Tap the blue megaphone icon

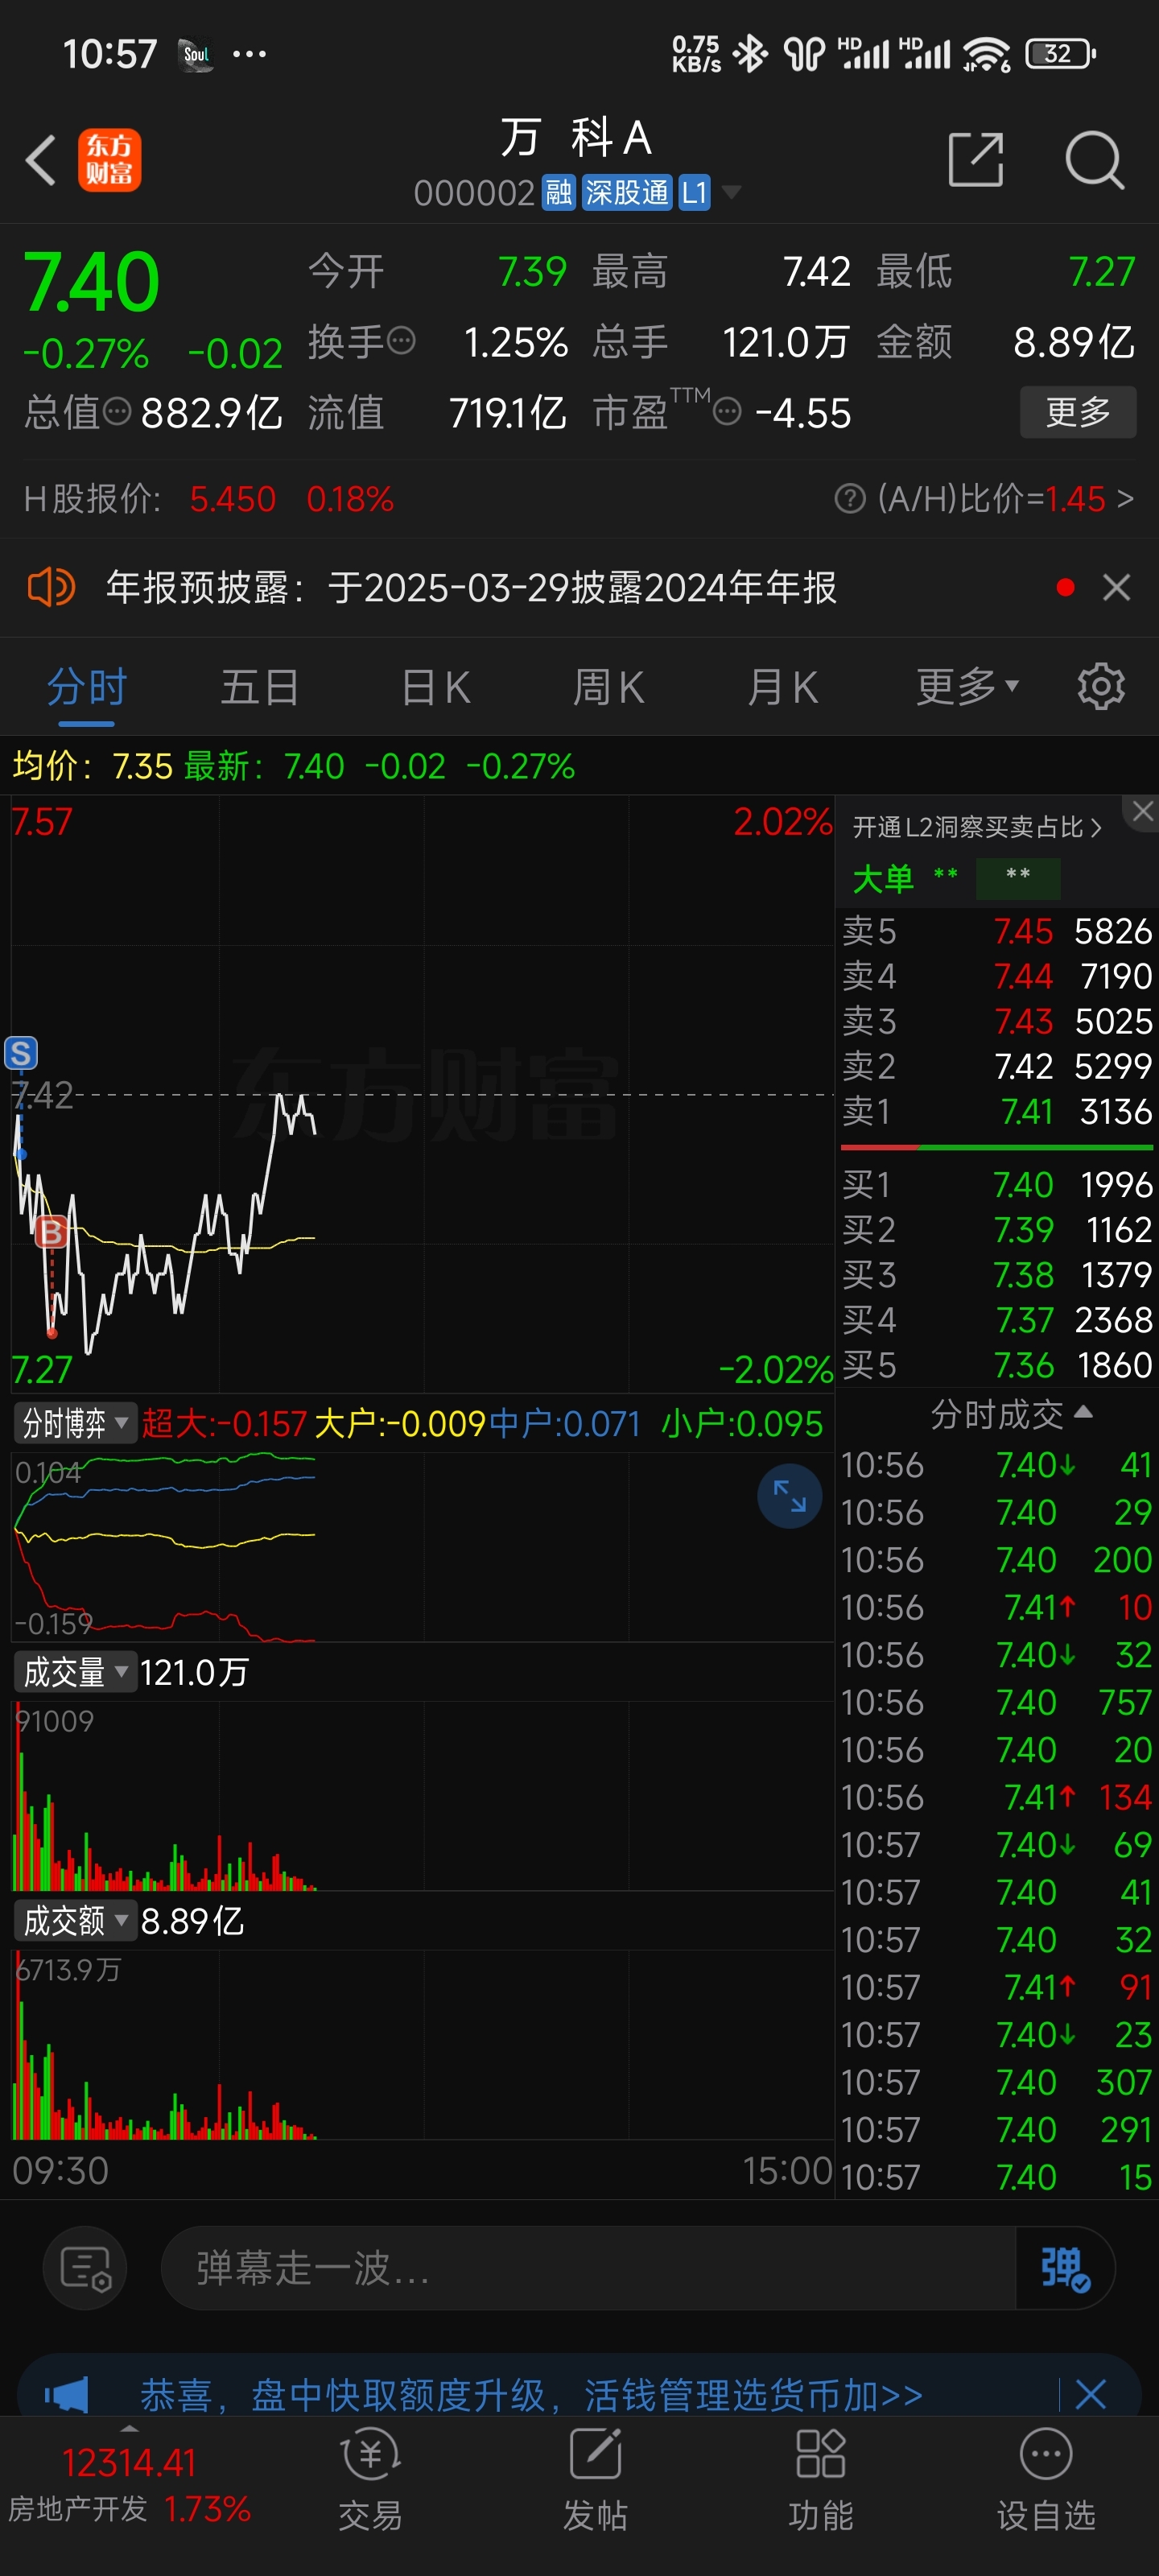click(x=66, y=2395)
